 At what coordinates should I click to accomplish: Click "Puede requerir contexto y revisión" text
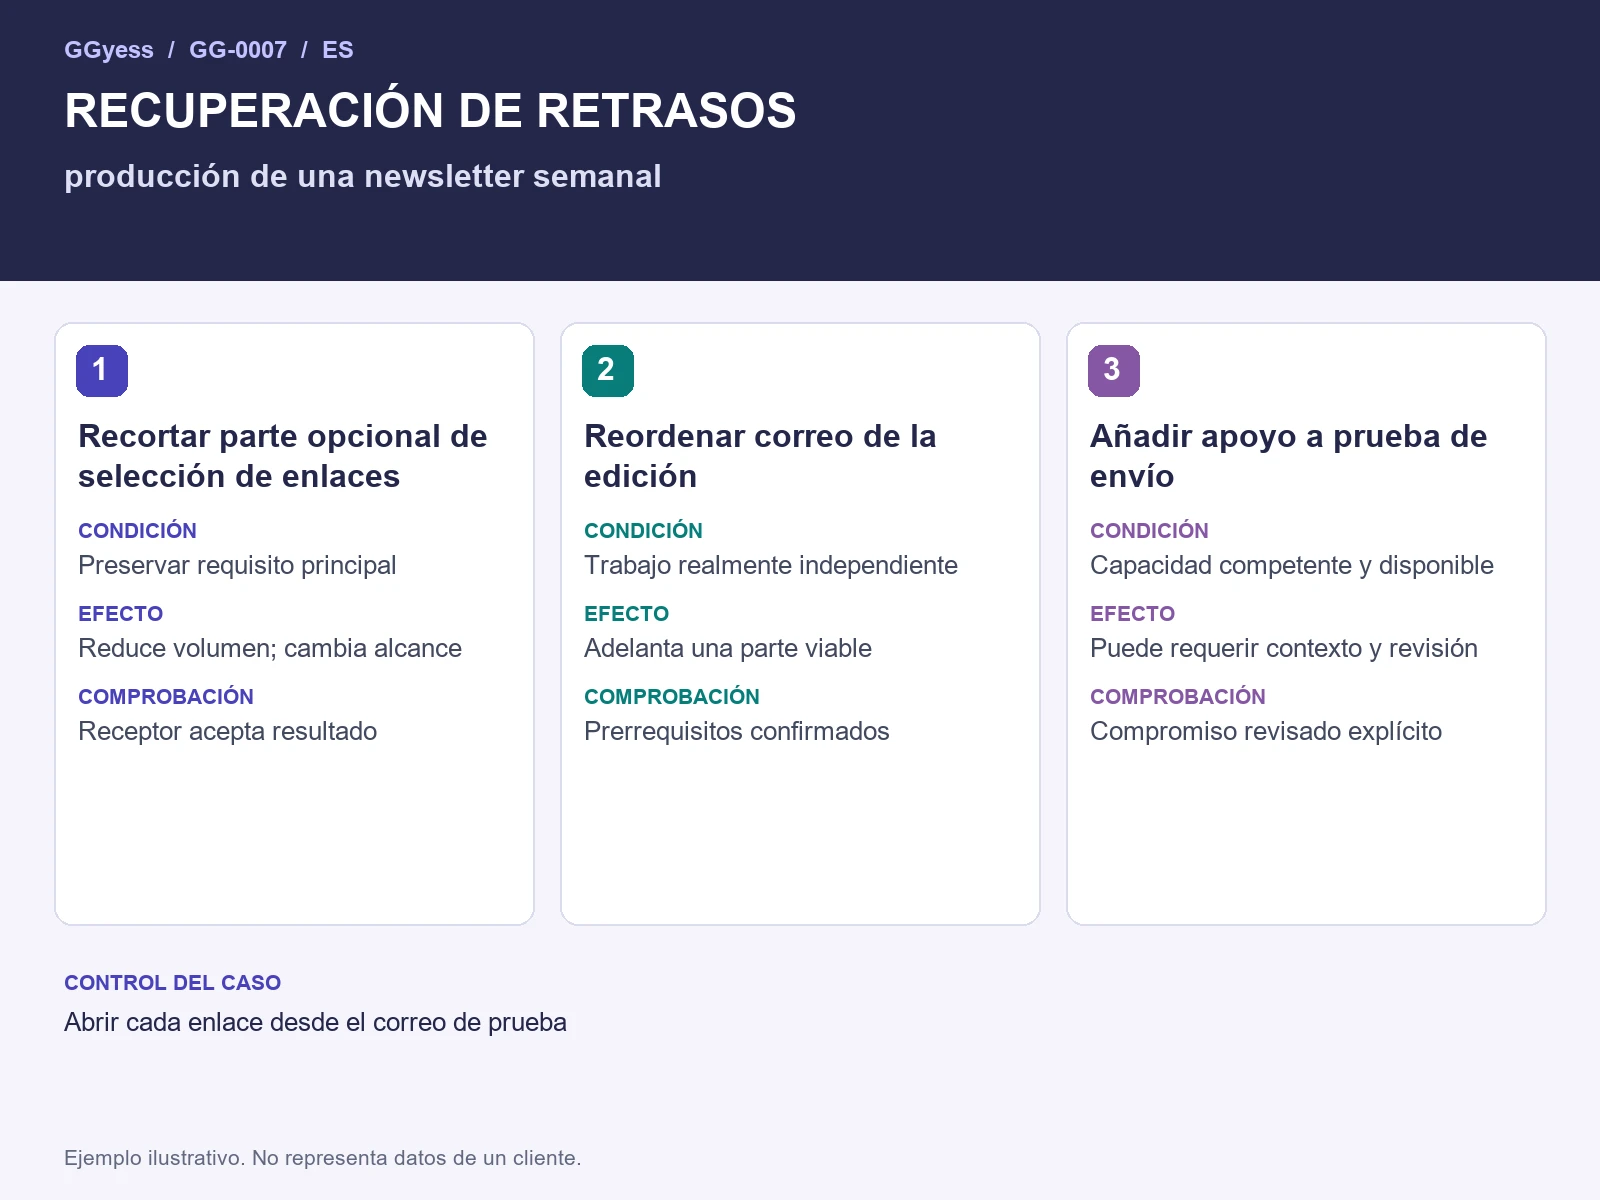tap(1284, 649)
